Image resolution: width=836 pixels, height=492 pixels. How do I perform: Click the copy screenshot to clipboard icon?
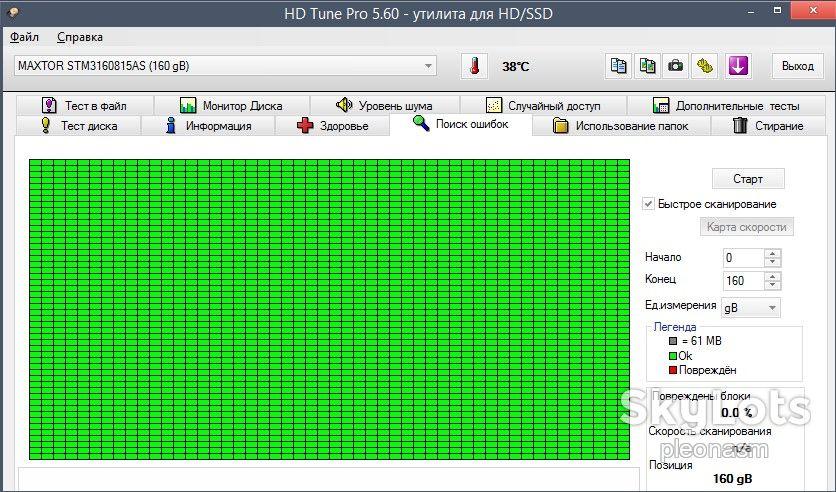[647, 66]
